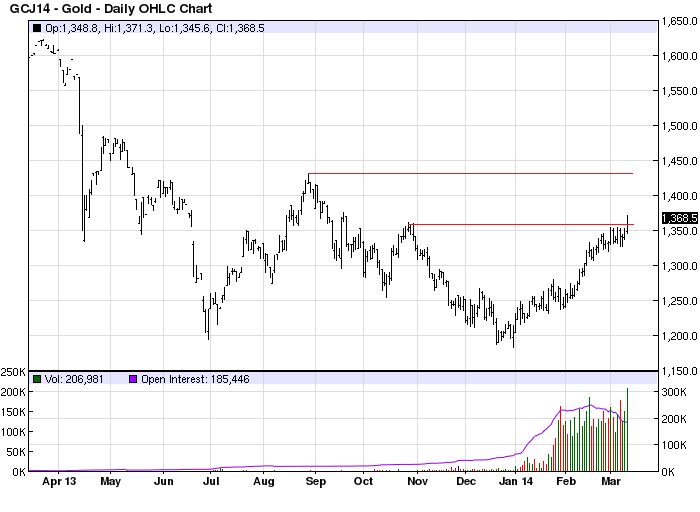Click the lower red resistance line
The width and height of the screenshot is (700, 512).
[521, 224]
